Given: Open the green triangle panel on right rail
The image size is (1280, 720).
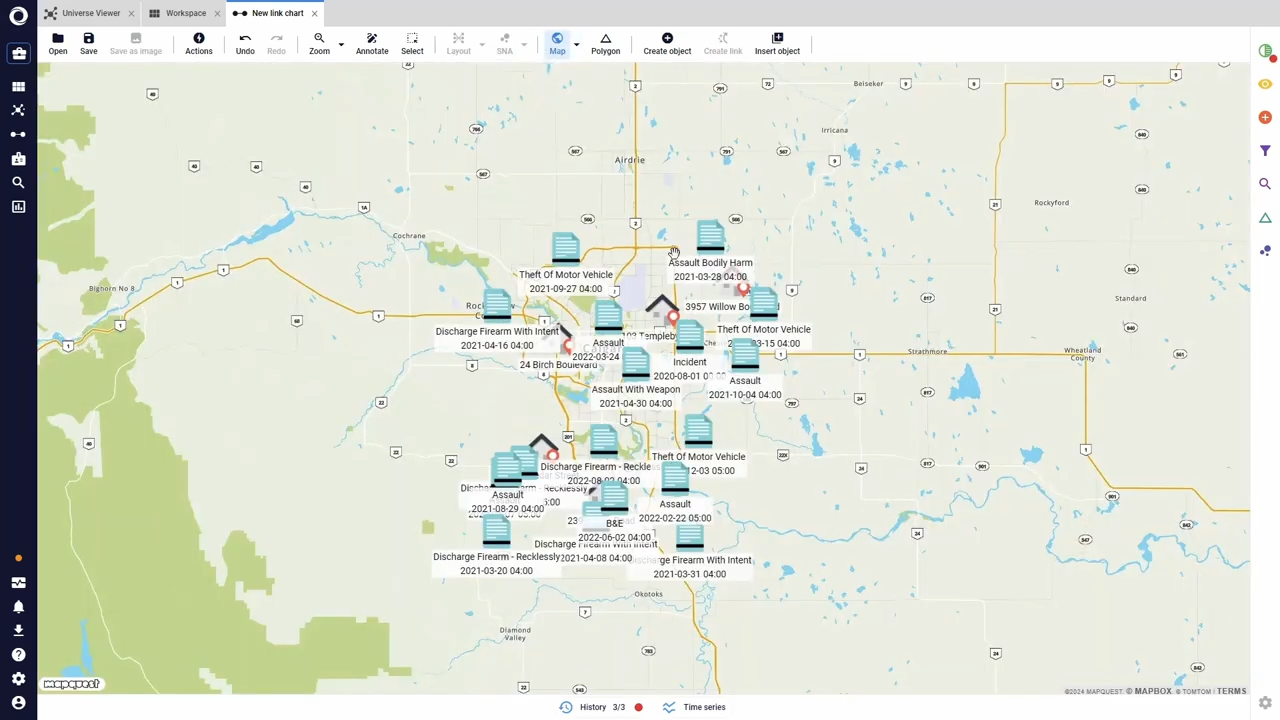Looking at the screenshot, I should 1265,217.
